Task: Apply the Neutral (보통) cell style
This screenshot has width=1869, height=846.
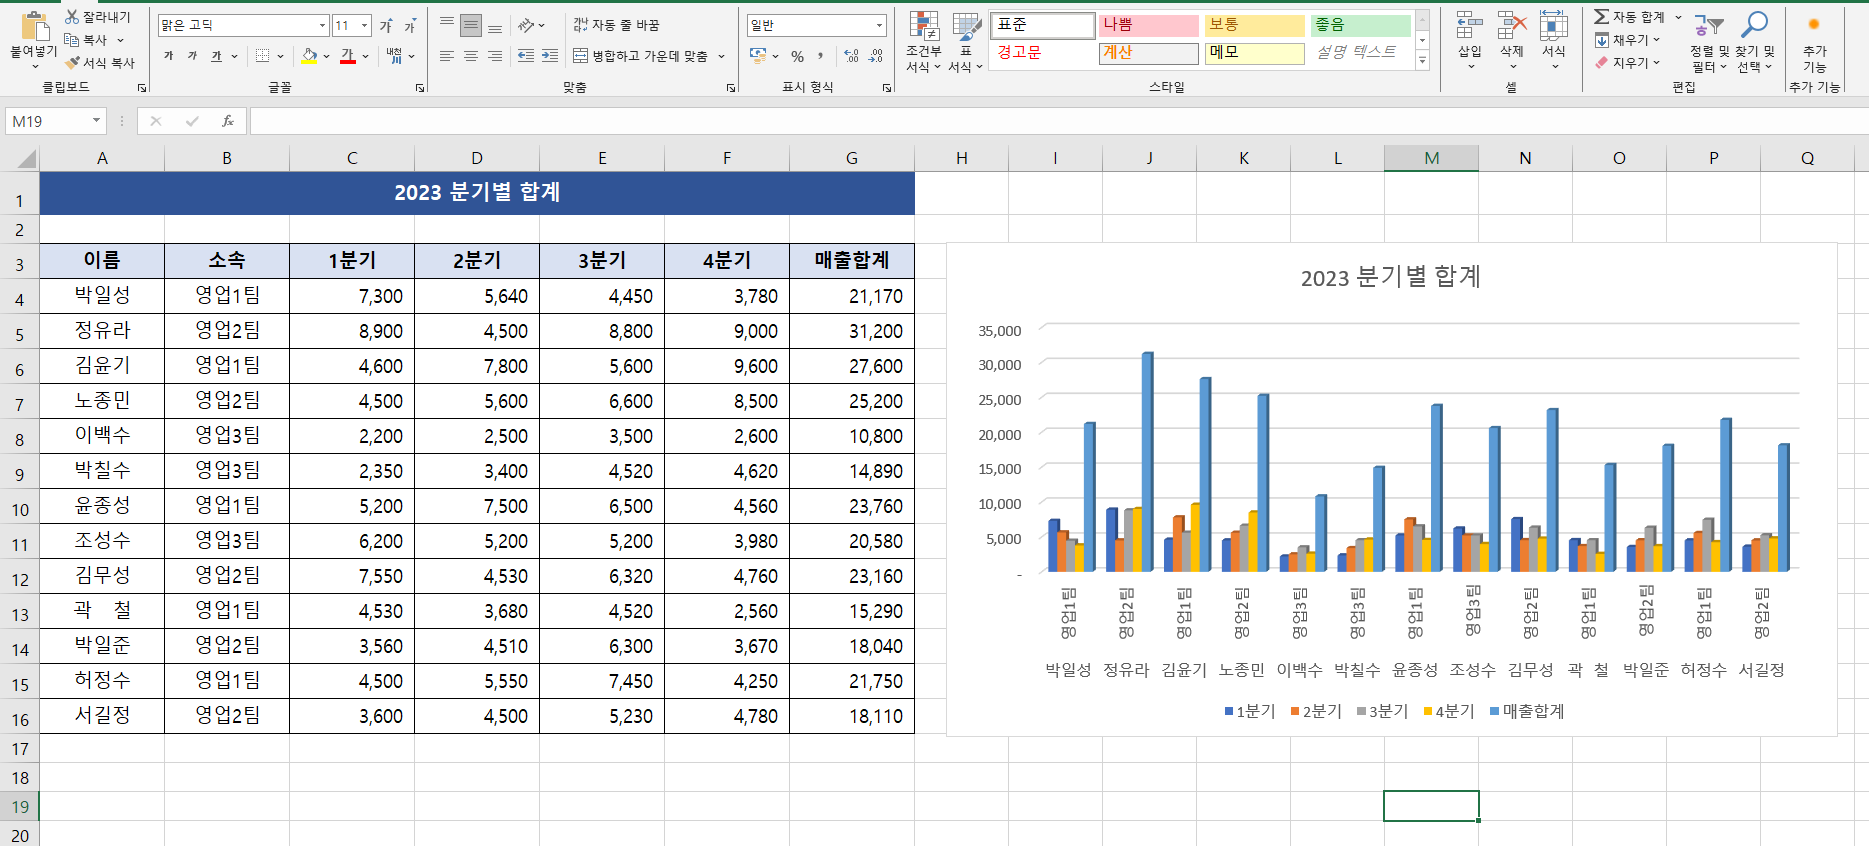Action: point(1255,25)
